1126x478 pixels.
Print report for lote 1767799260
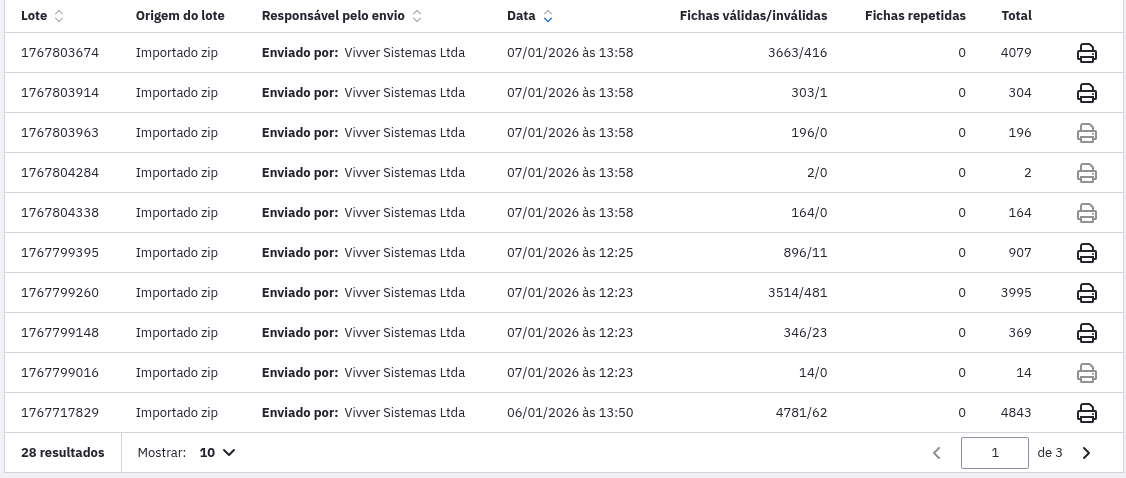click(1086, 293)
